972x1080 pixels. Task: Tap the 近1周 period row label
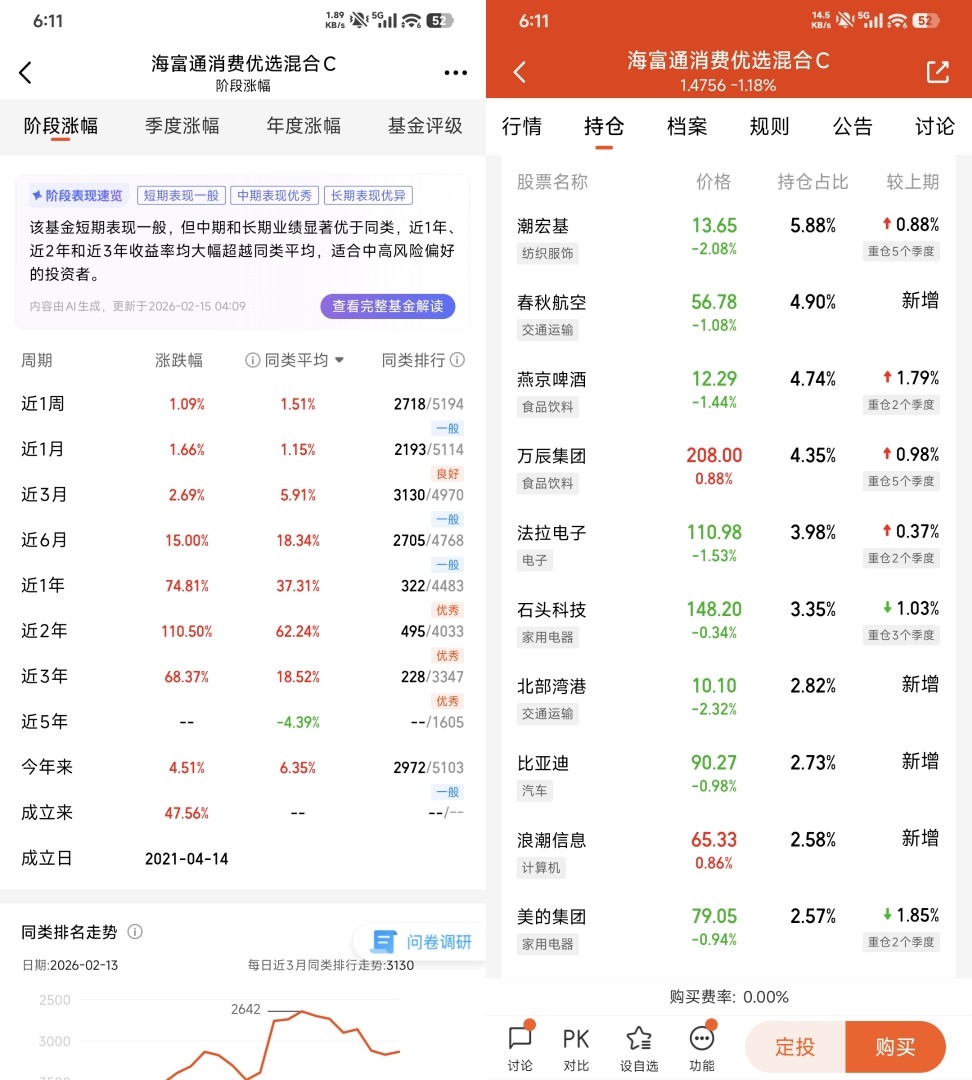43,404
